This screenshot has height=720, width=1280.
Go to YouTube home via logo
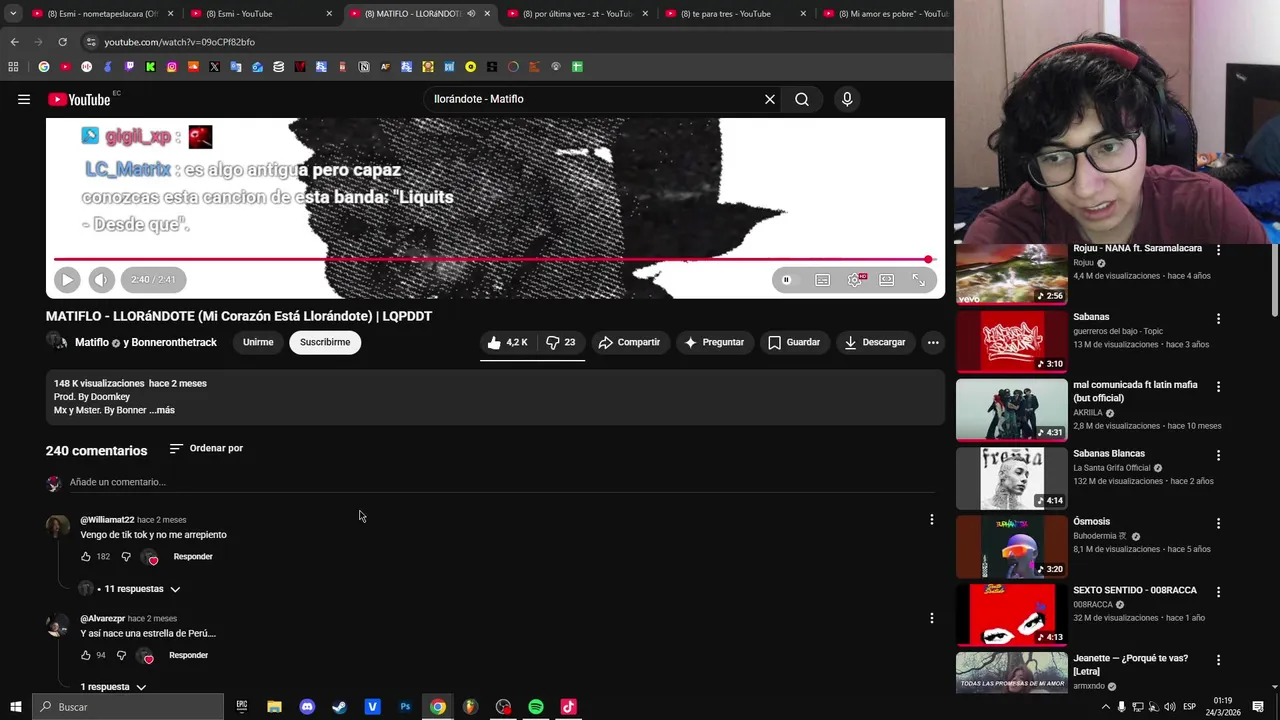pos(79,99)
